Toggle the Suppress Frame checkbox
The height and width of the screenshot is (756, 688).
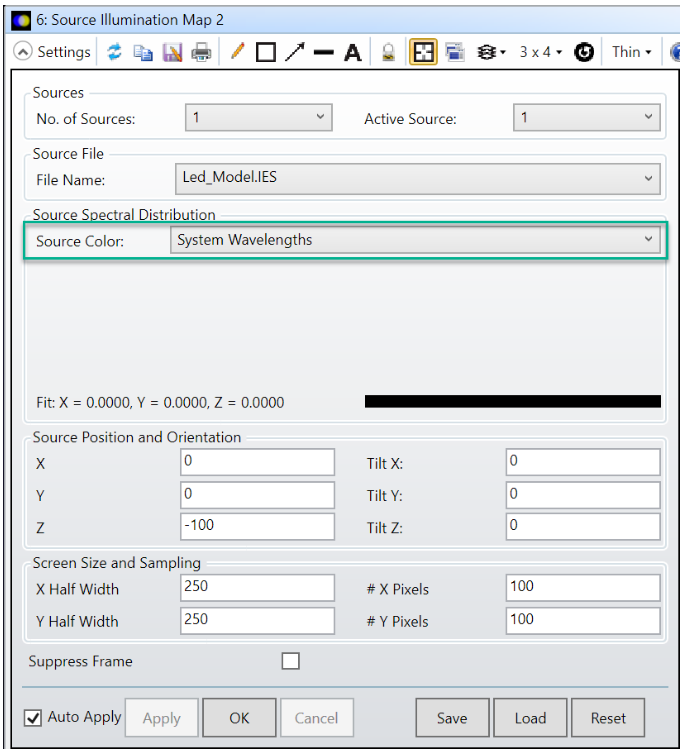[291, 661]
